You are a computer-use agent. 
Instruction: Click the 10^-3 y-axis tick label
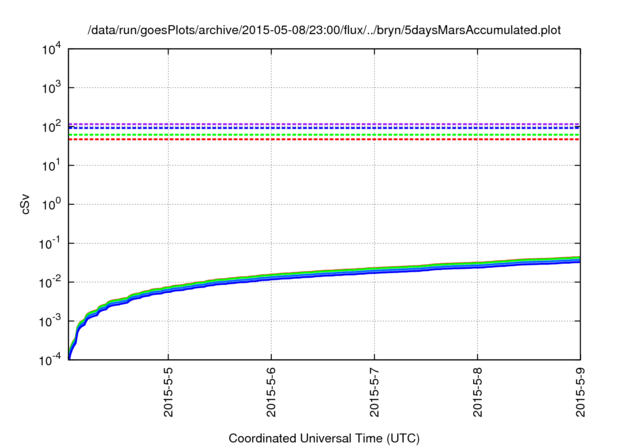pyautogui.click(x=49, y=322)
